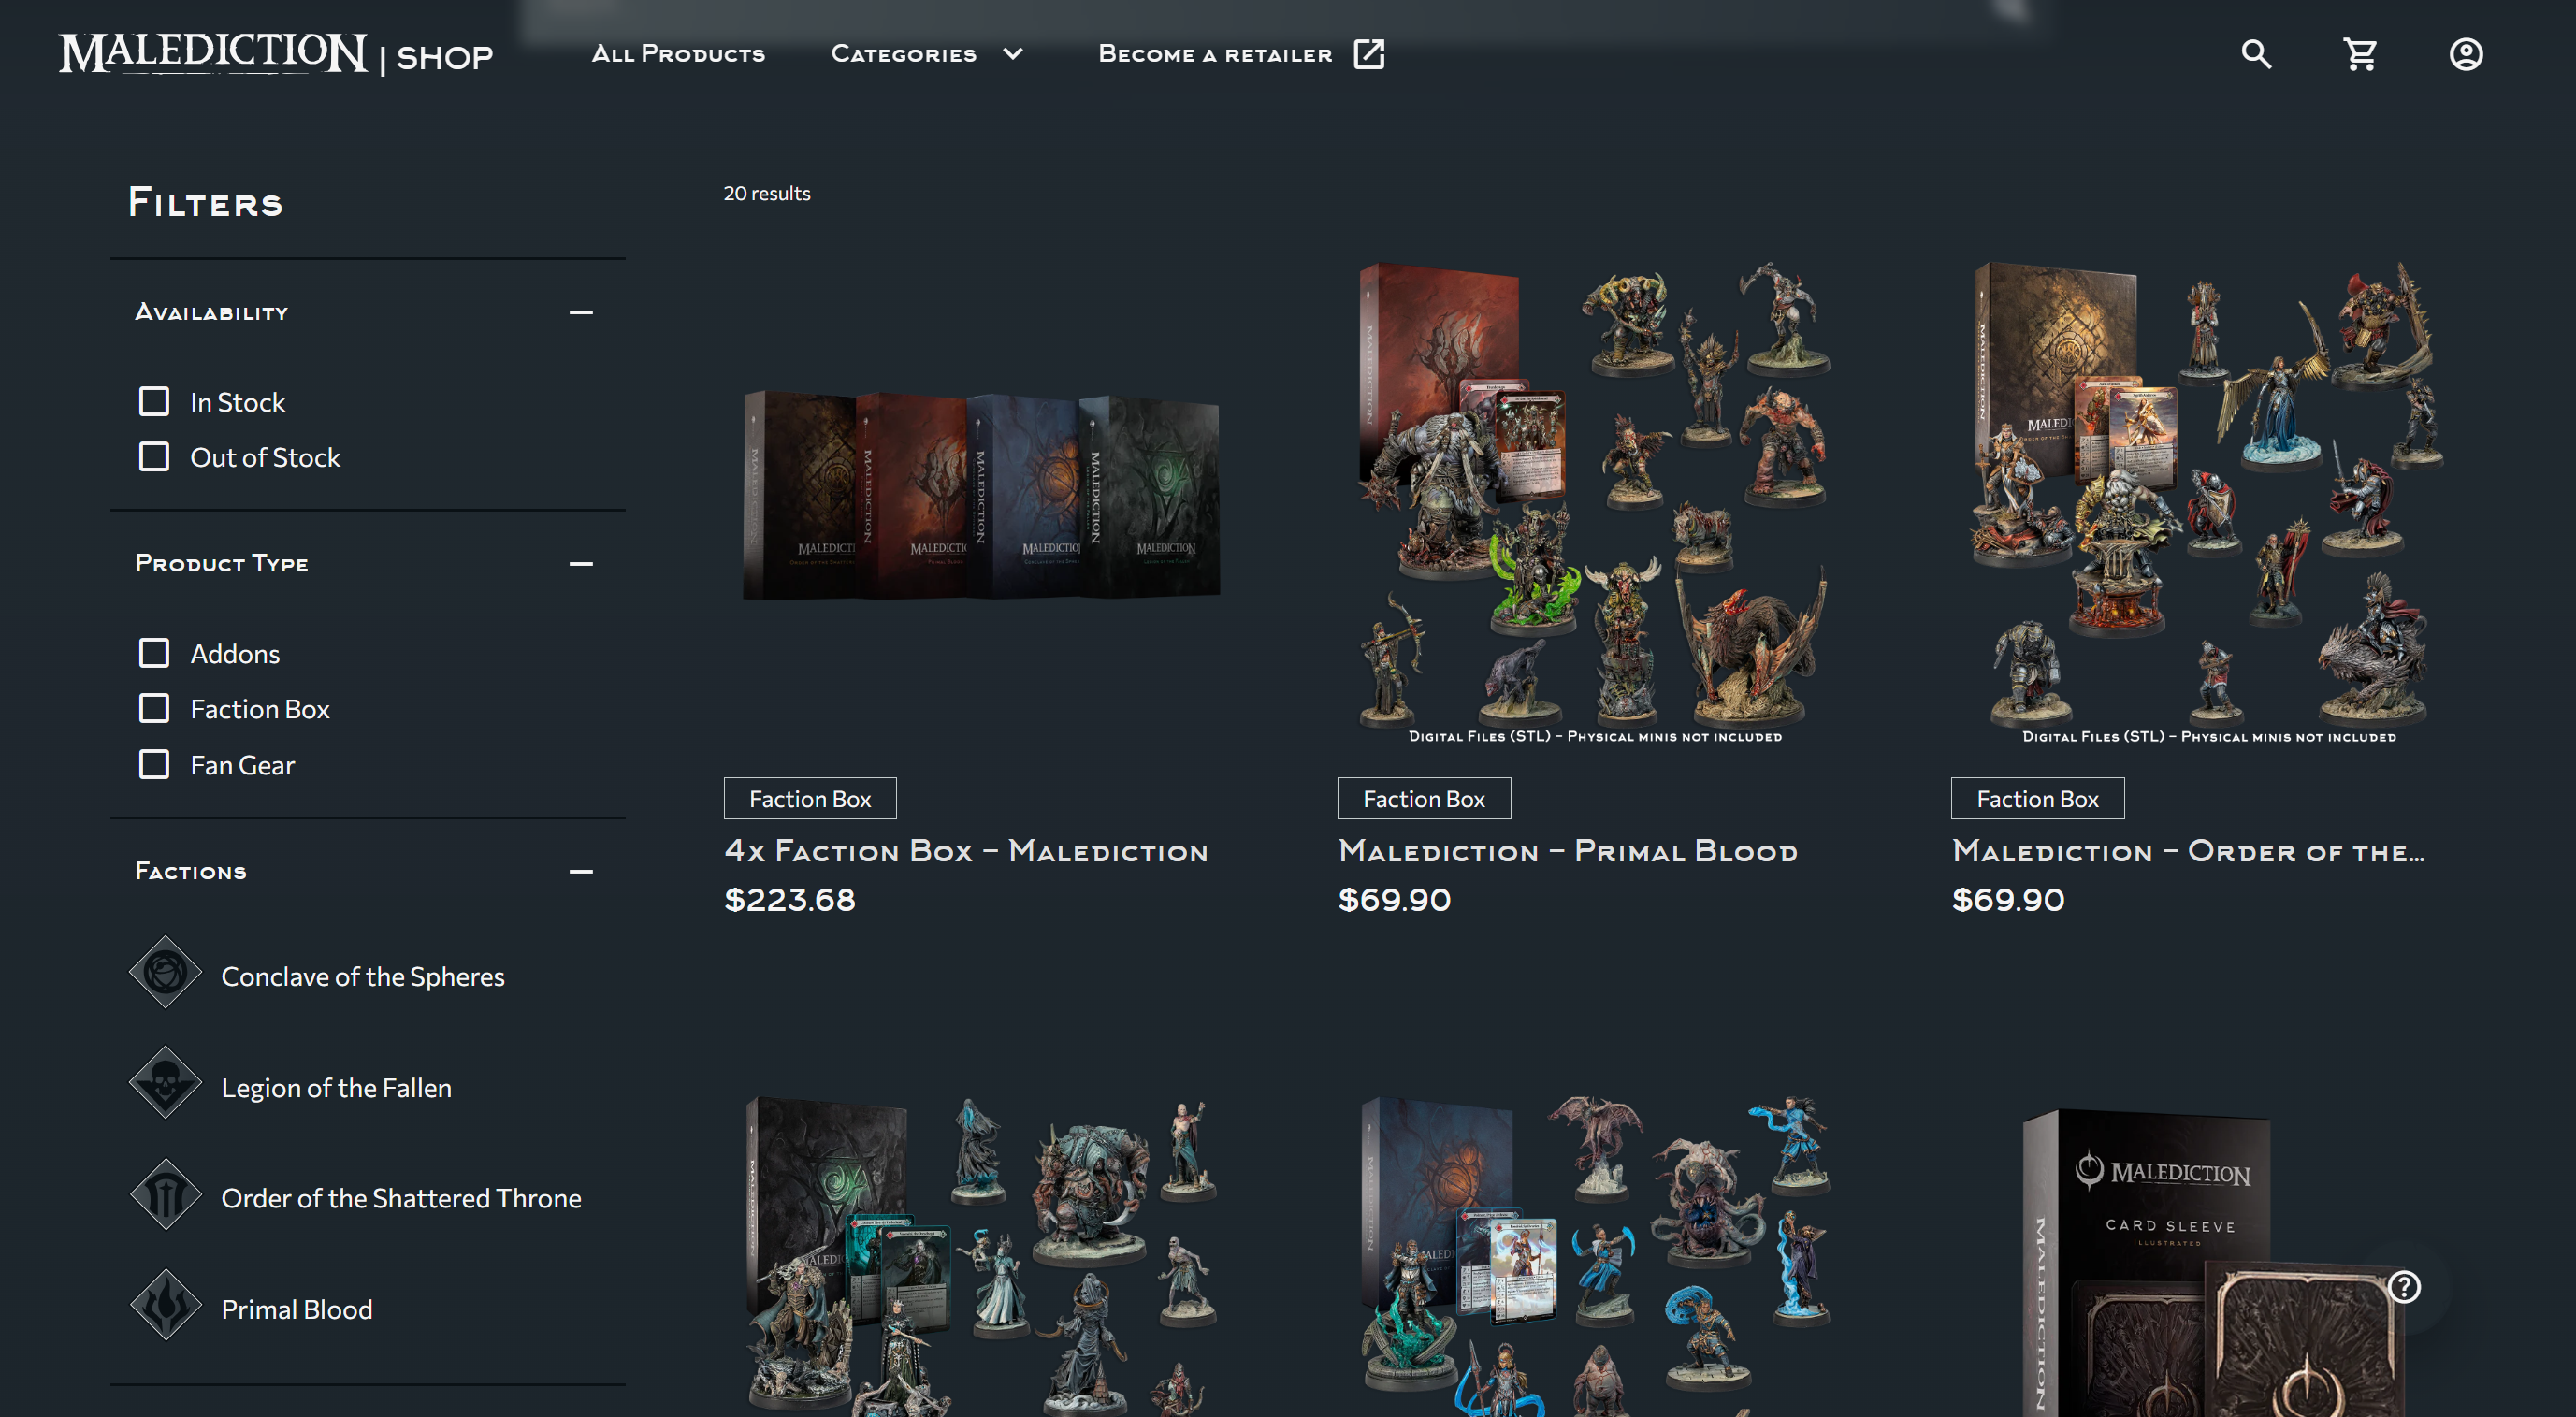
Task: Enable the Fan Gear product type filter
Action: click(x=154, y=764)
